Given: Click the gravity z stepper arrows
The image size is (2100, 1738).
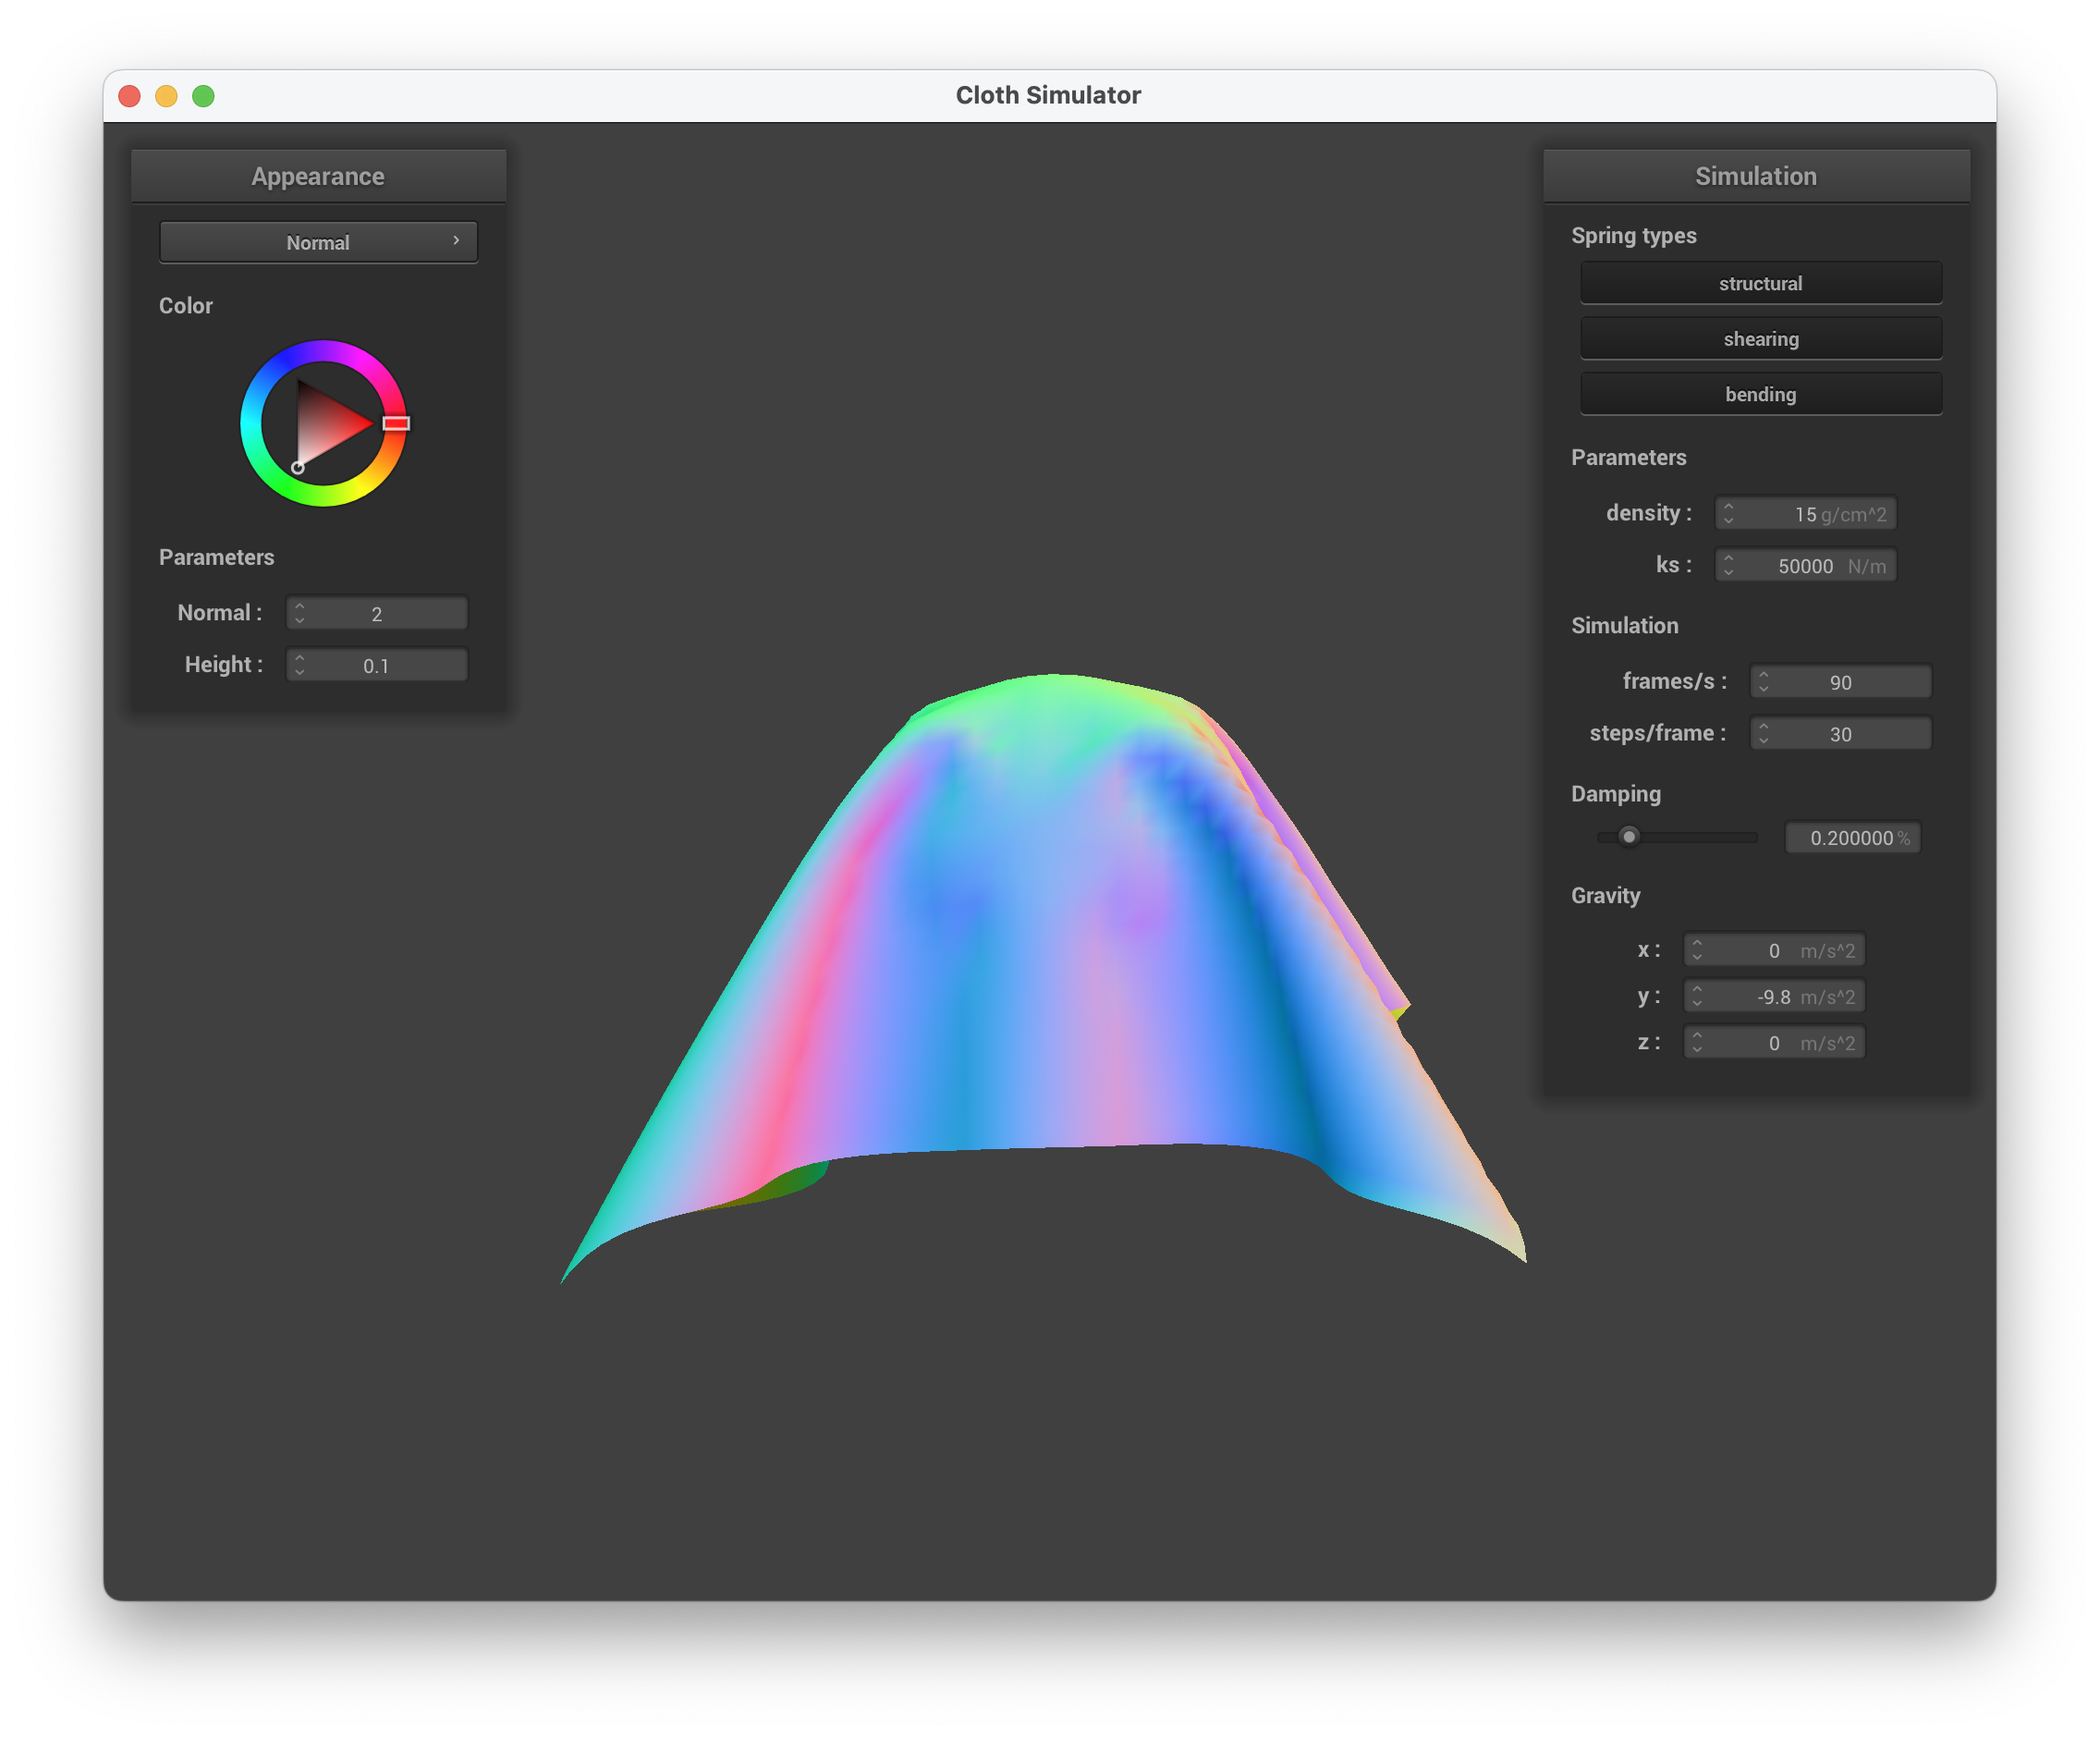Looking at the screenshot, I should click(1696, 1042).
